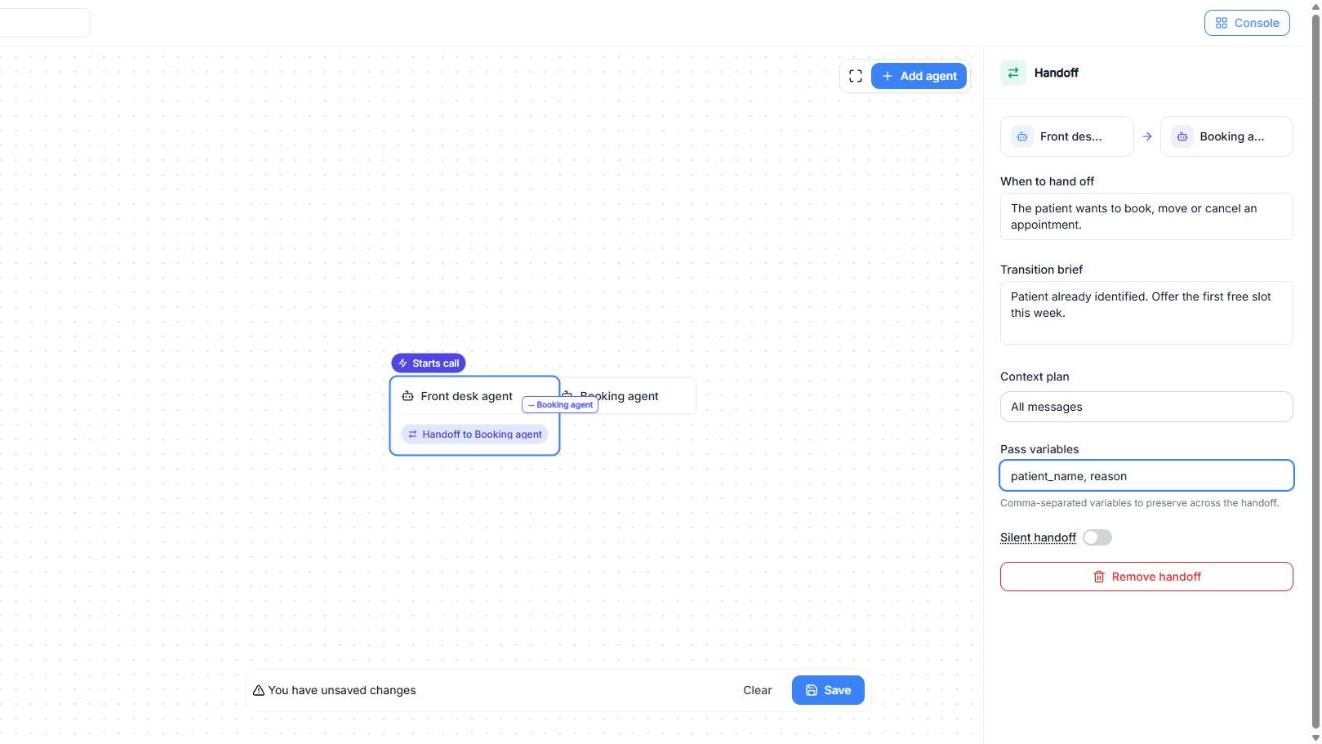Click the Handoff panel title
Image resolution: width=1322 pixels, height=744 pixels.
coord(1056,73)
